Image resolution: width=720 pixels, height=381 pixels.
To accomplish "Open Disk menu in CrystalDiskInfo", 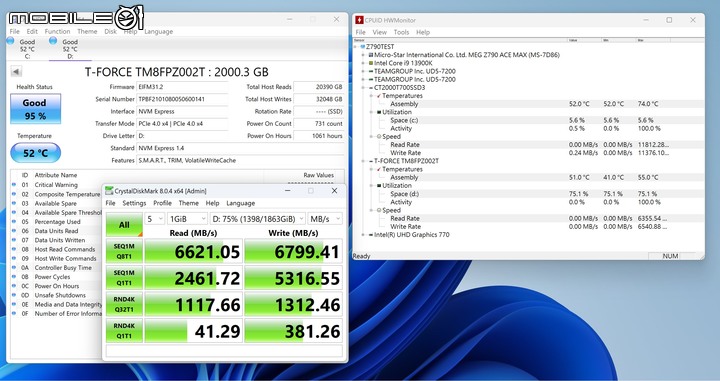I will [110, 31].
